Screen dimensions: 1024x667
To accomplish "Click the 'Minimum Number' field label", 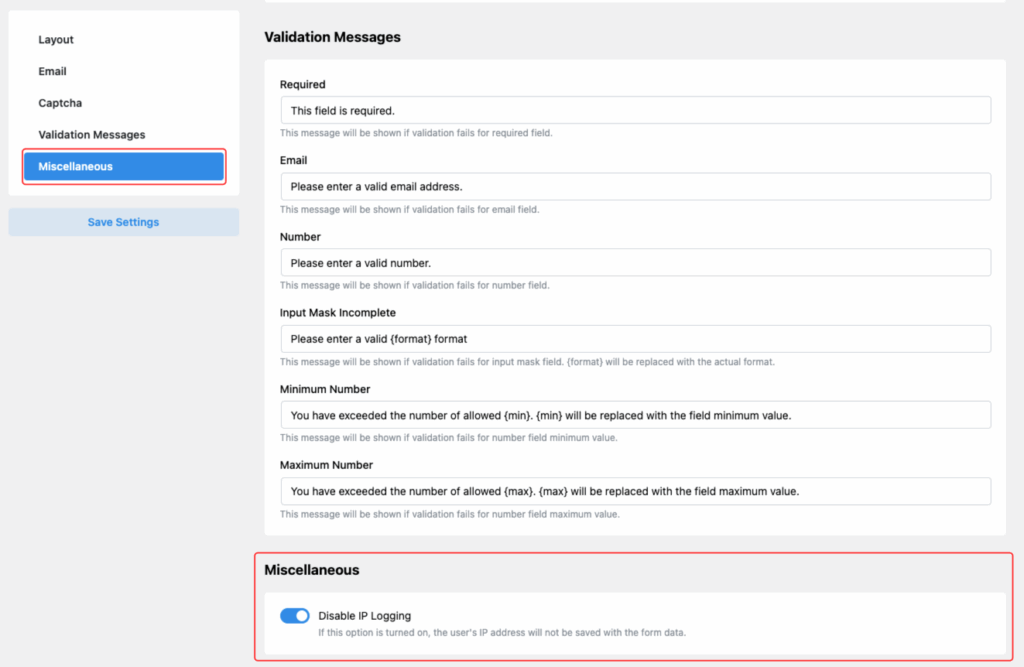I will (x=325, y=389).
